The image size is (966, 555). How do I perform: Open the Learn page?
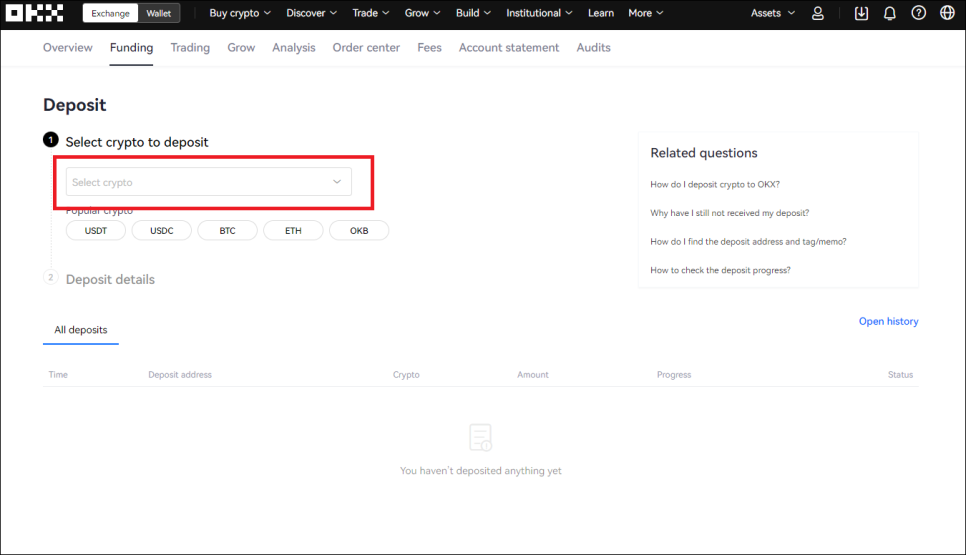pyautogui.click(x=601, y=13)
